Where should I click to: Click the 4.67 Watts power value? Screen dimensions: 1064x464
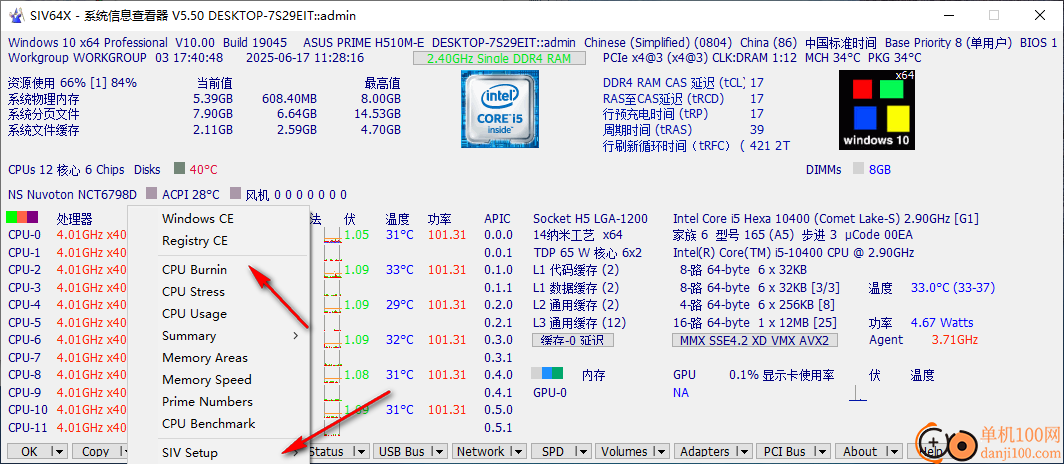pos(942,323)
